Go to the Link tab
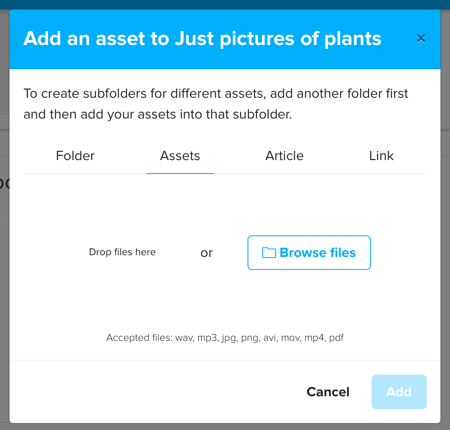 (381, 156)
